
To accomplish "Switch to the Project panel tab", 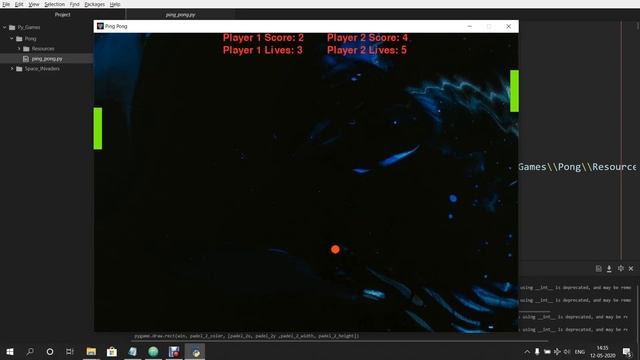I will 62,14.
